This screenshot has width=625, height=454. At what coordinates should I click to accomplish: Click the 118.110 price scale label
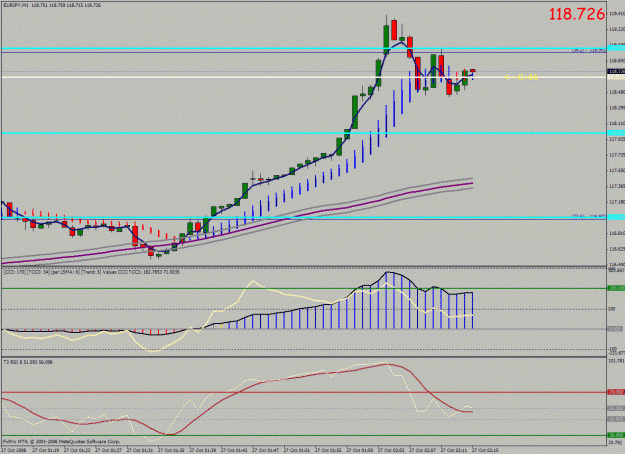(x=617, y=124)
